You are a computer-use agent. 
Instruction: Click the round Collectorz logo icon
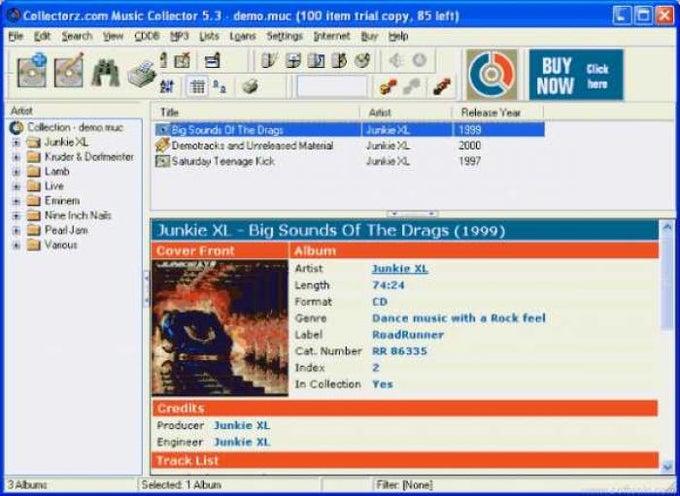pyautogui.click(x=492, y=74)
